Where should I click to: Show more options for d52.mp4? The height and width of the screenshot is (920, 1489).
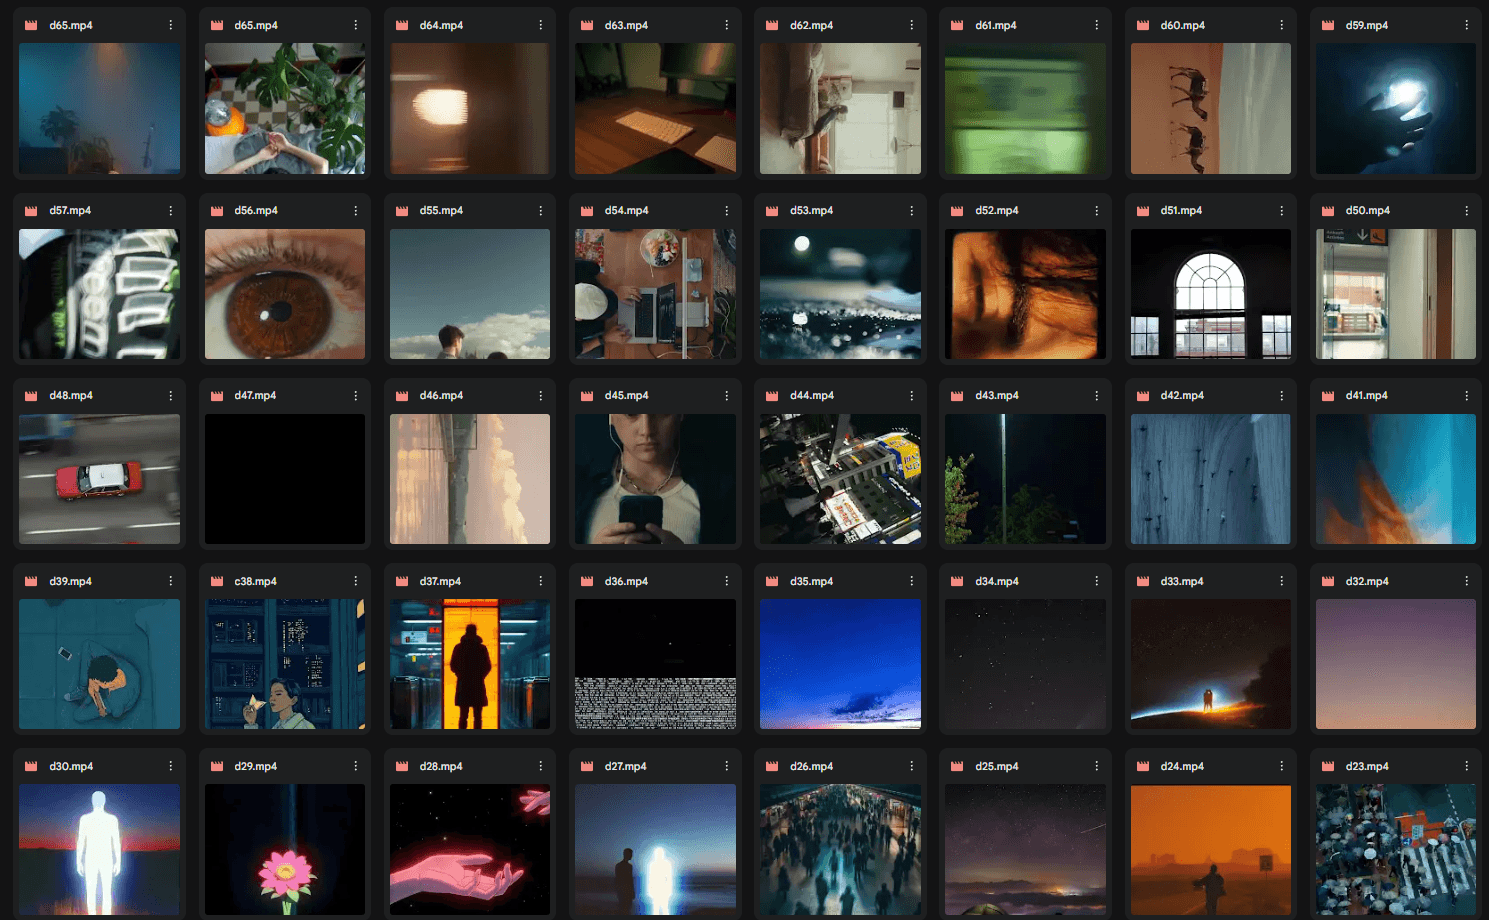tap(1097, 211)
